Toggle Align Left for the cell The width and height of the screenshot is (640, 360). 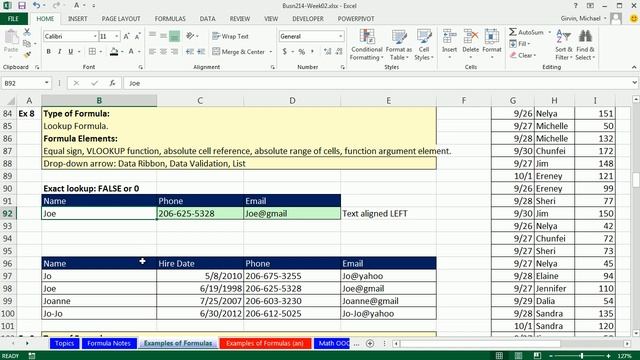tap(152, 51)
